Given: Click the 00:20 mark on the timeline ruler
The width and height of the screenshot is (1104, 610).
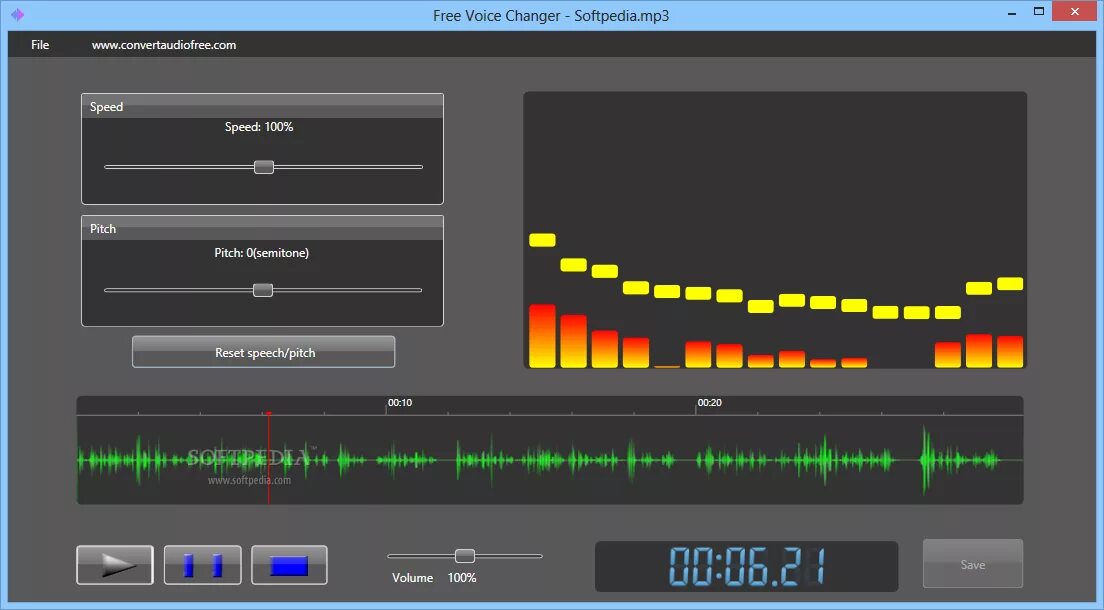Looking at the screenshot, I should [x=710, y=402].
